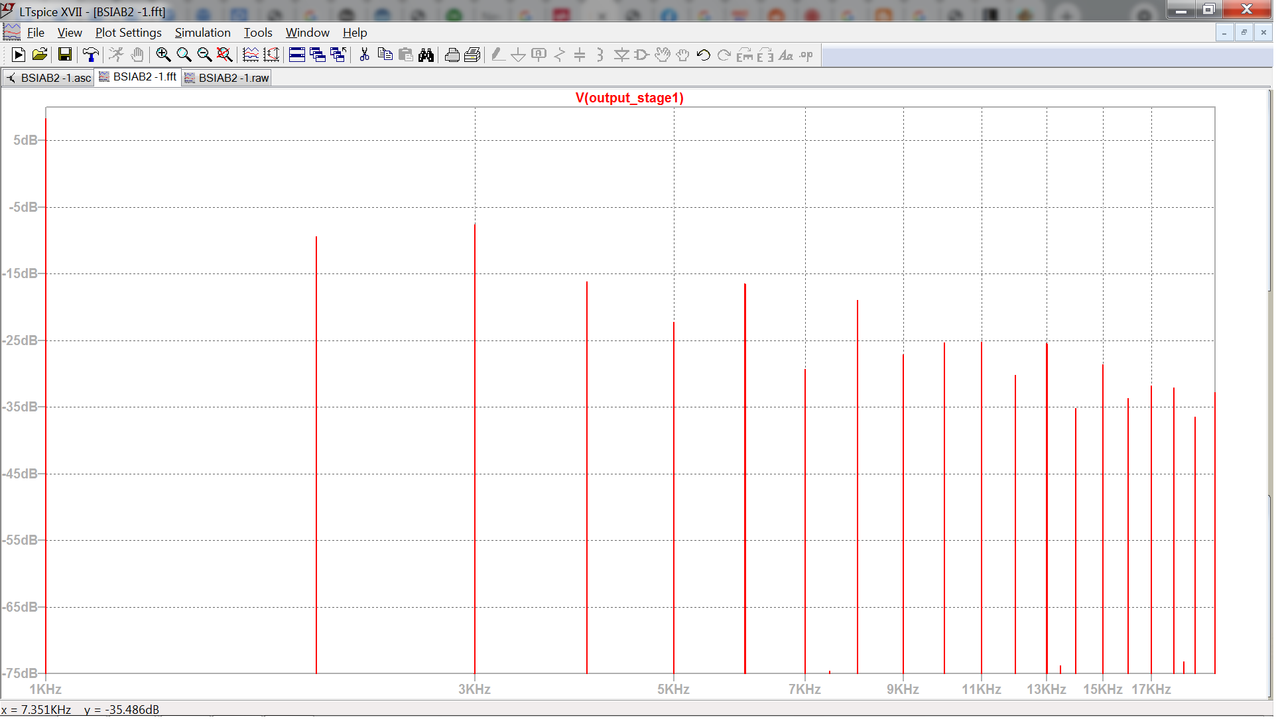
Task: Select the Diode component tool
Action: click(621, 55)
